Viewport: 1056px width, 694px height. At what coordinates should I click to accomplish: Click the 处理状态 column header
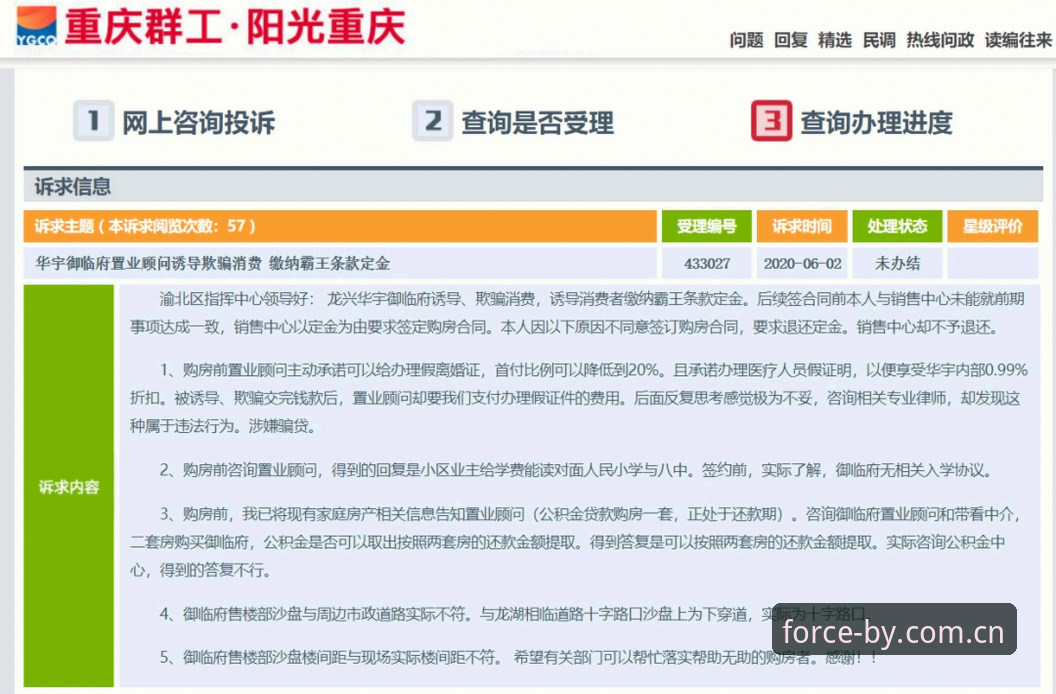898,226
